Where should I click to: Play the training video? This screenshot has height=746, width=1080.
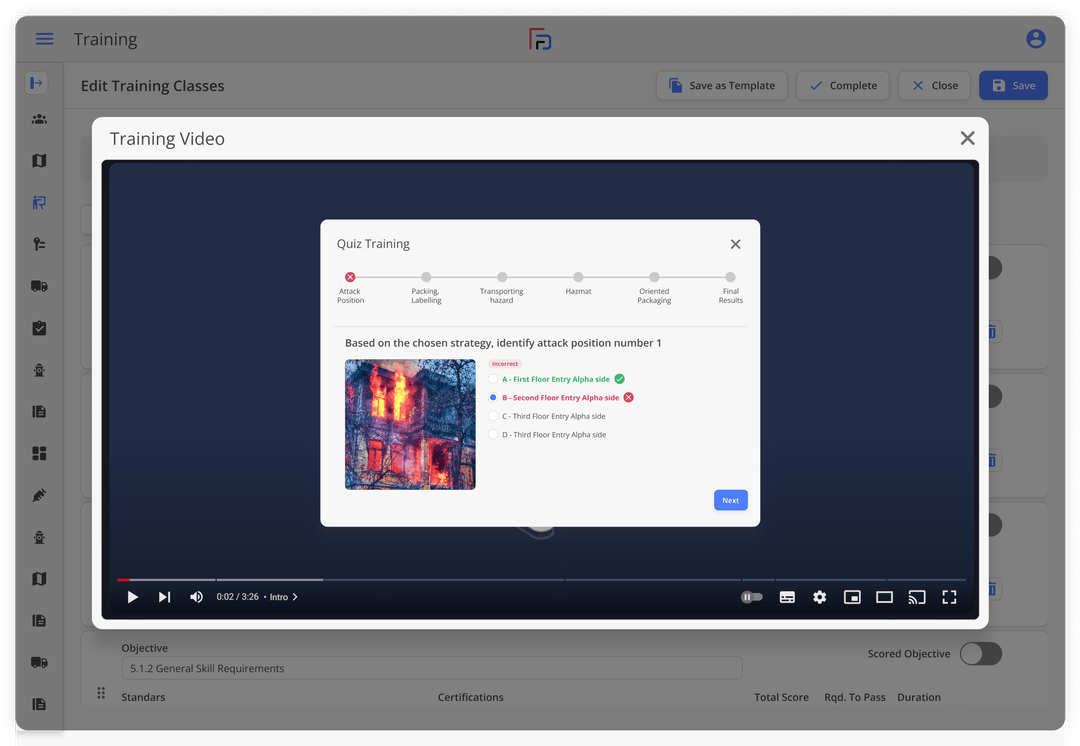132,597
